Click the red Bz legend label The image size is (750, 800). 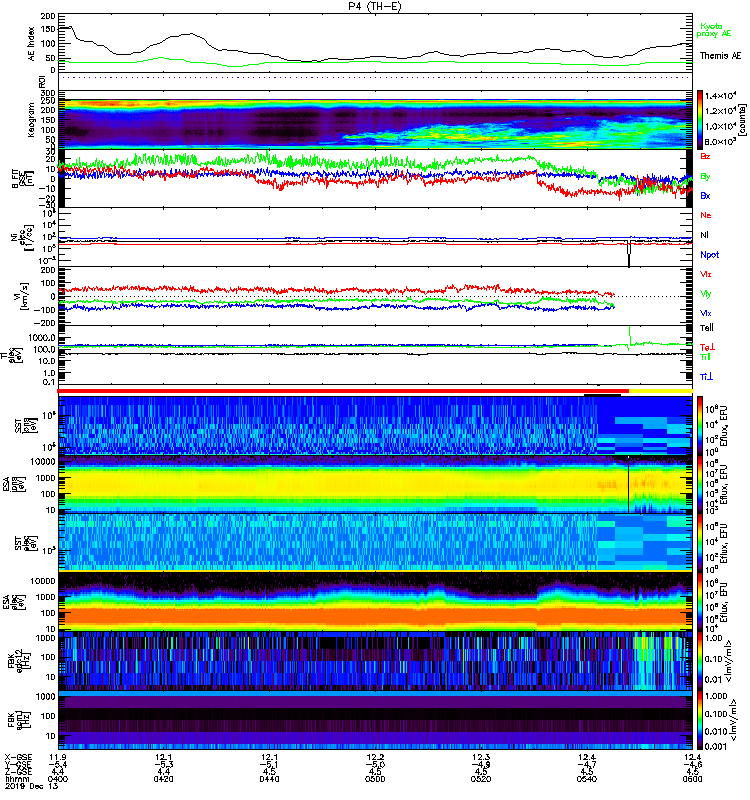point(705,157)
